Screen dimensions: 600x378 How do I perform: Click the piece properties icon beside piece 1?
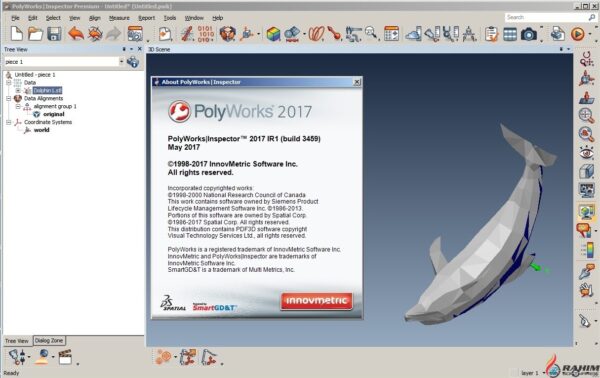click(x=133, y=62)
